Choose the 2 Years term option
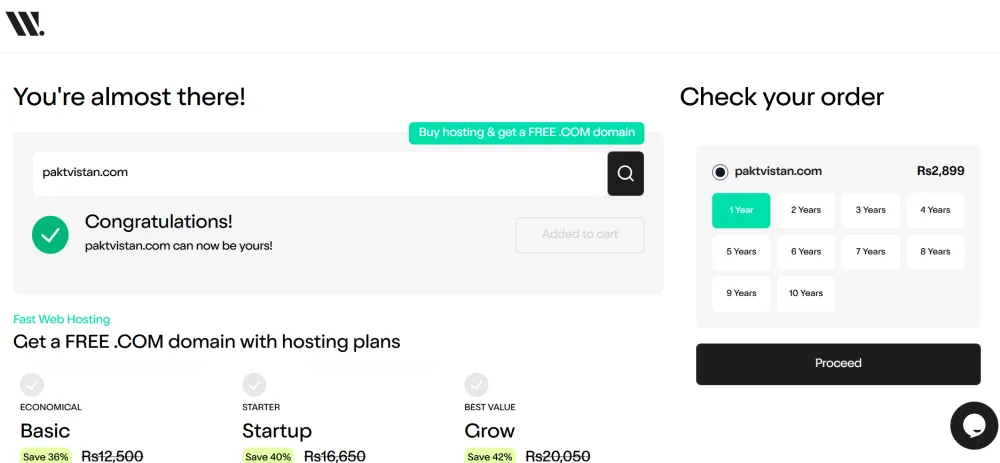The height and width of the screenshot is (463, 1000). 805,210
